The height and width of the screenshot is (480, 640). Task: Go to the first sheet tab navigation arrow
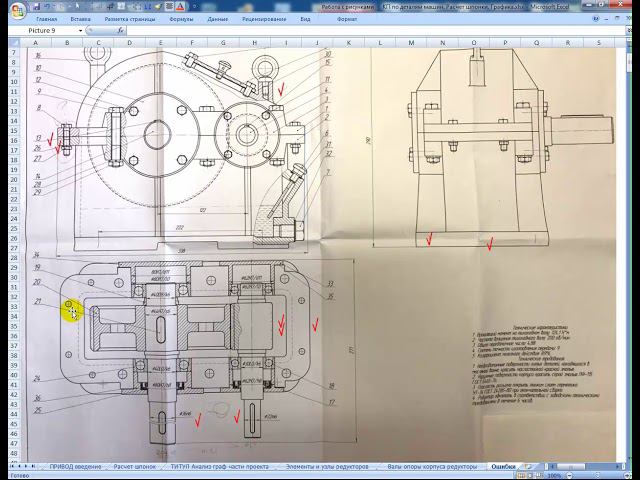click(12, 466)
